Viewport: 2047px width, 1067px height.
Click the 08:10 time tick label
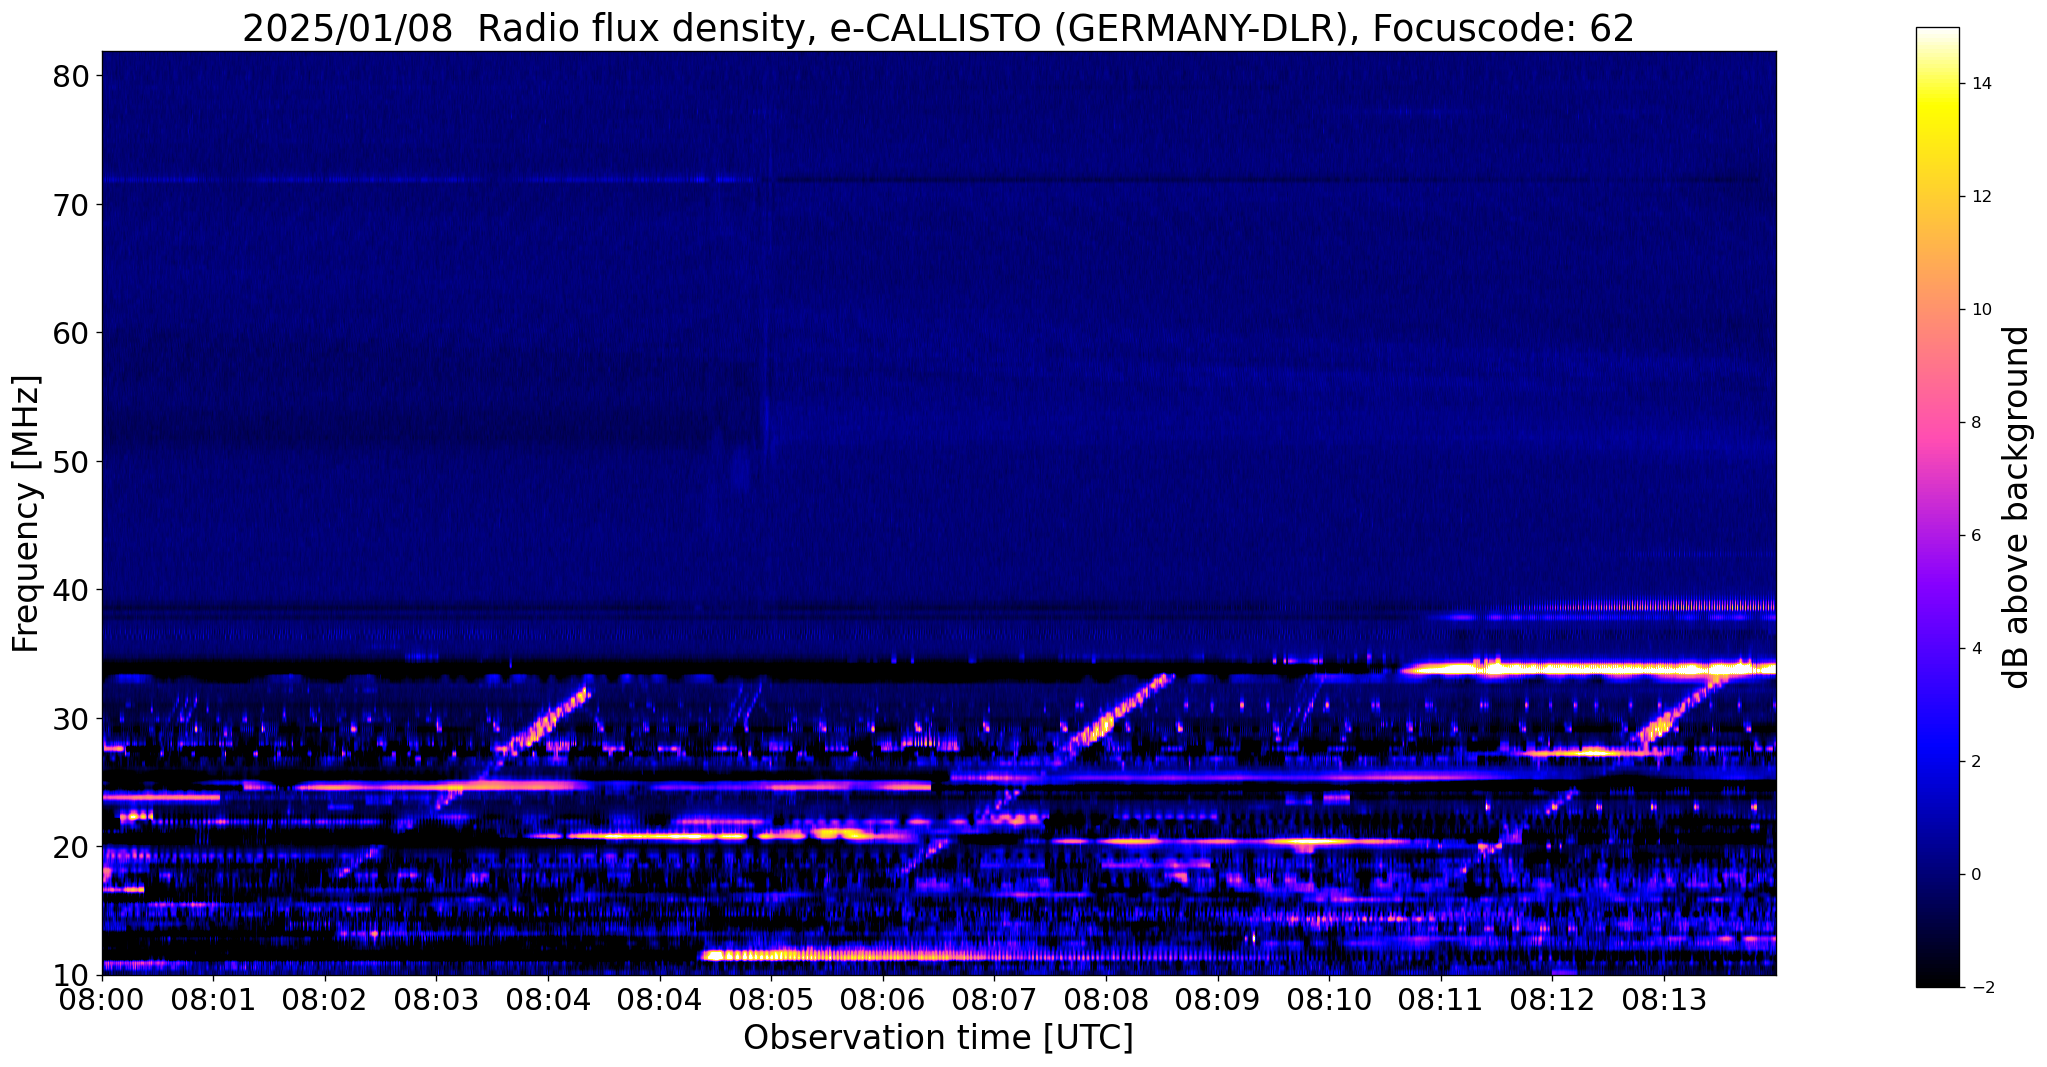pyautogui.click(x=1329, y=999)
